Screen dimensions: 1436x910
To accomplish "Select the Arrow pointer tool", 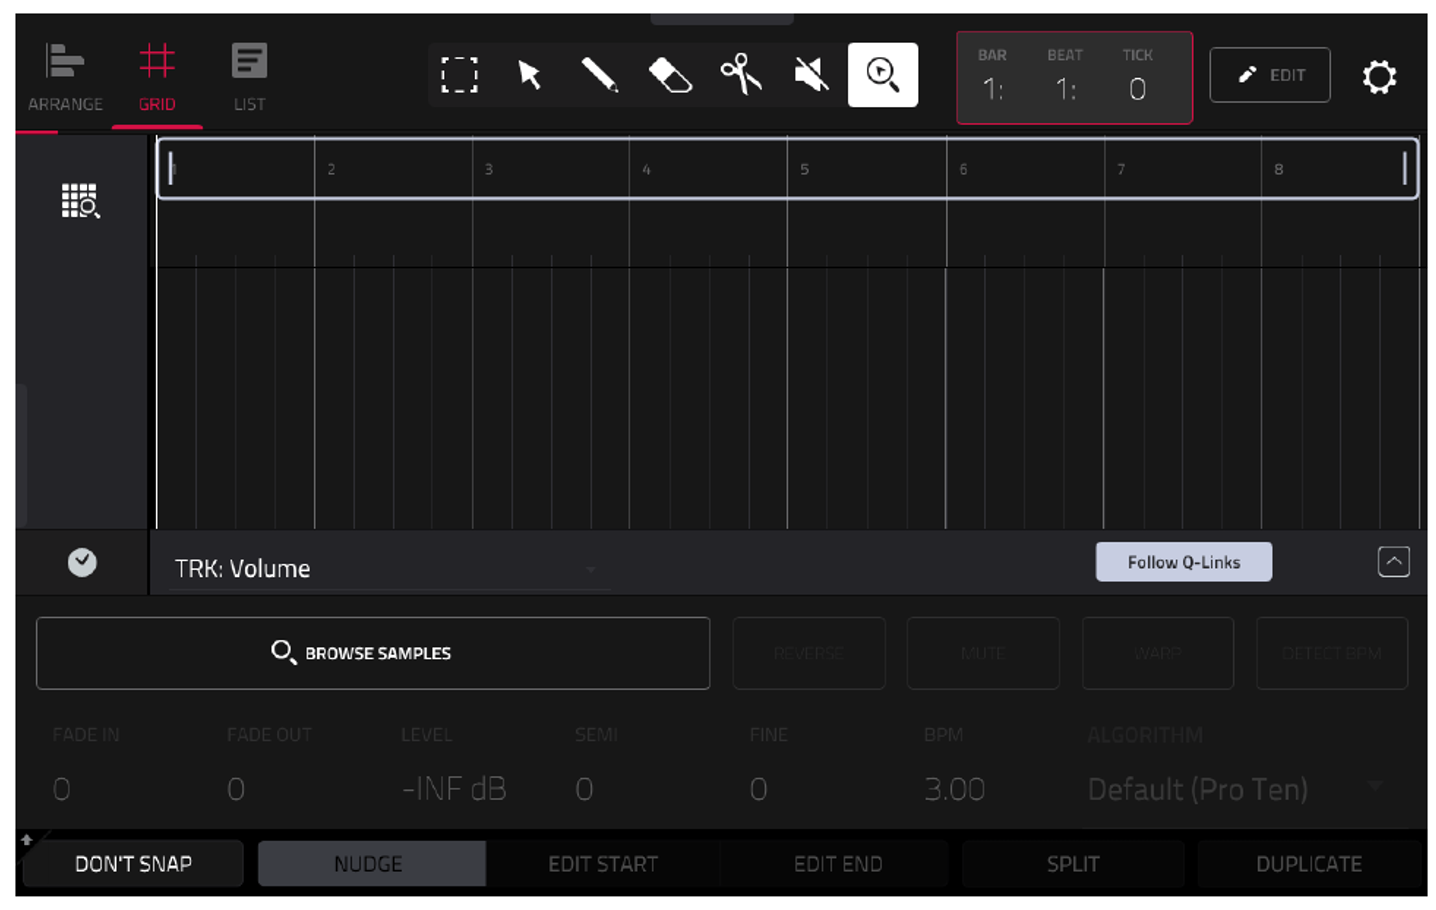I will click(x=529, y=75).
